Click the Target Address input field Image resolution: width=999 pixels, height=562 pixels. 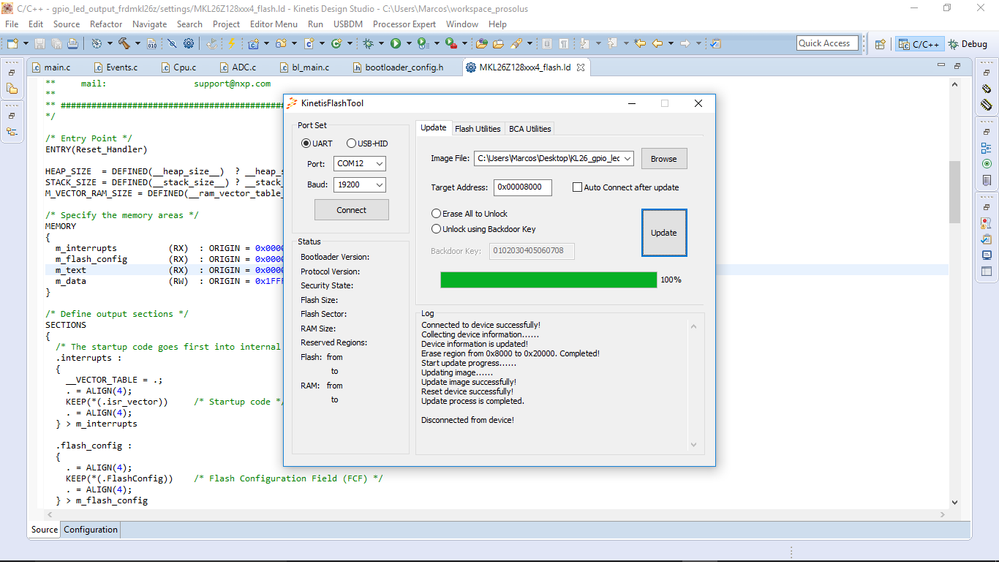[522, 187]
